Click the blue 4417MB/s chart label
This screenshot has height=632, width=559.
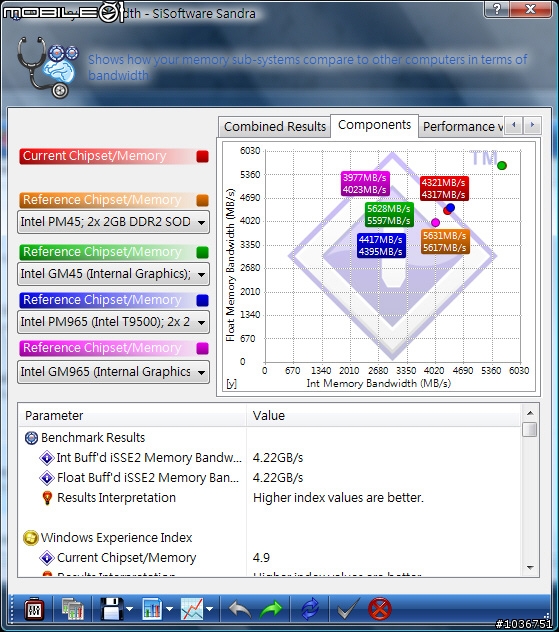click(x=381, y=245)
